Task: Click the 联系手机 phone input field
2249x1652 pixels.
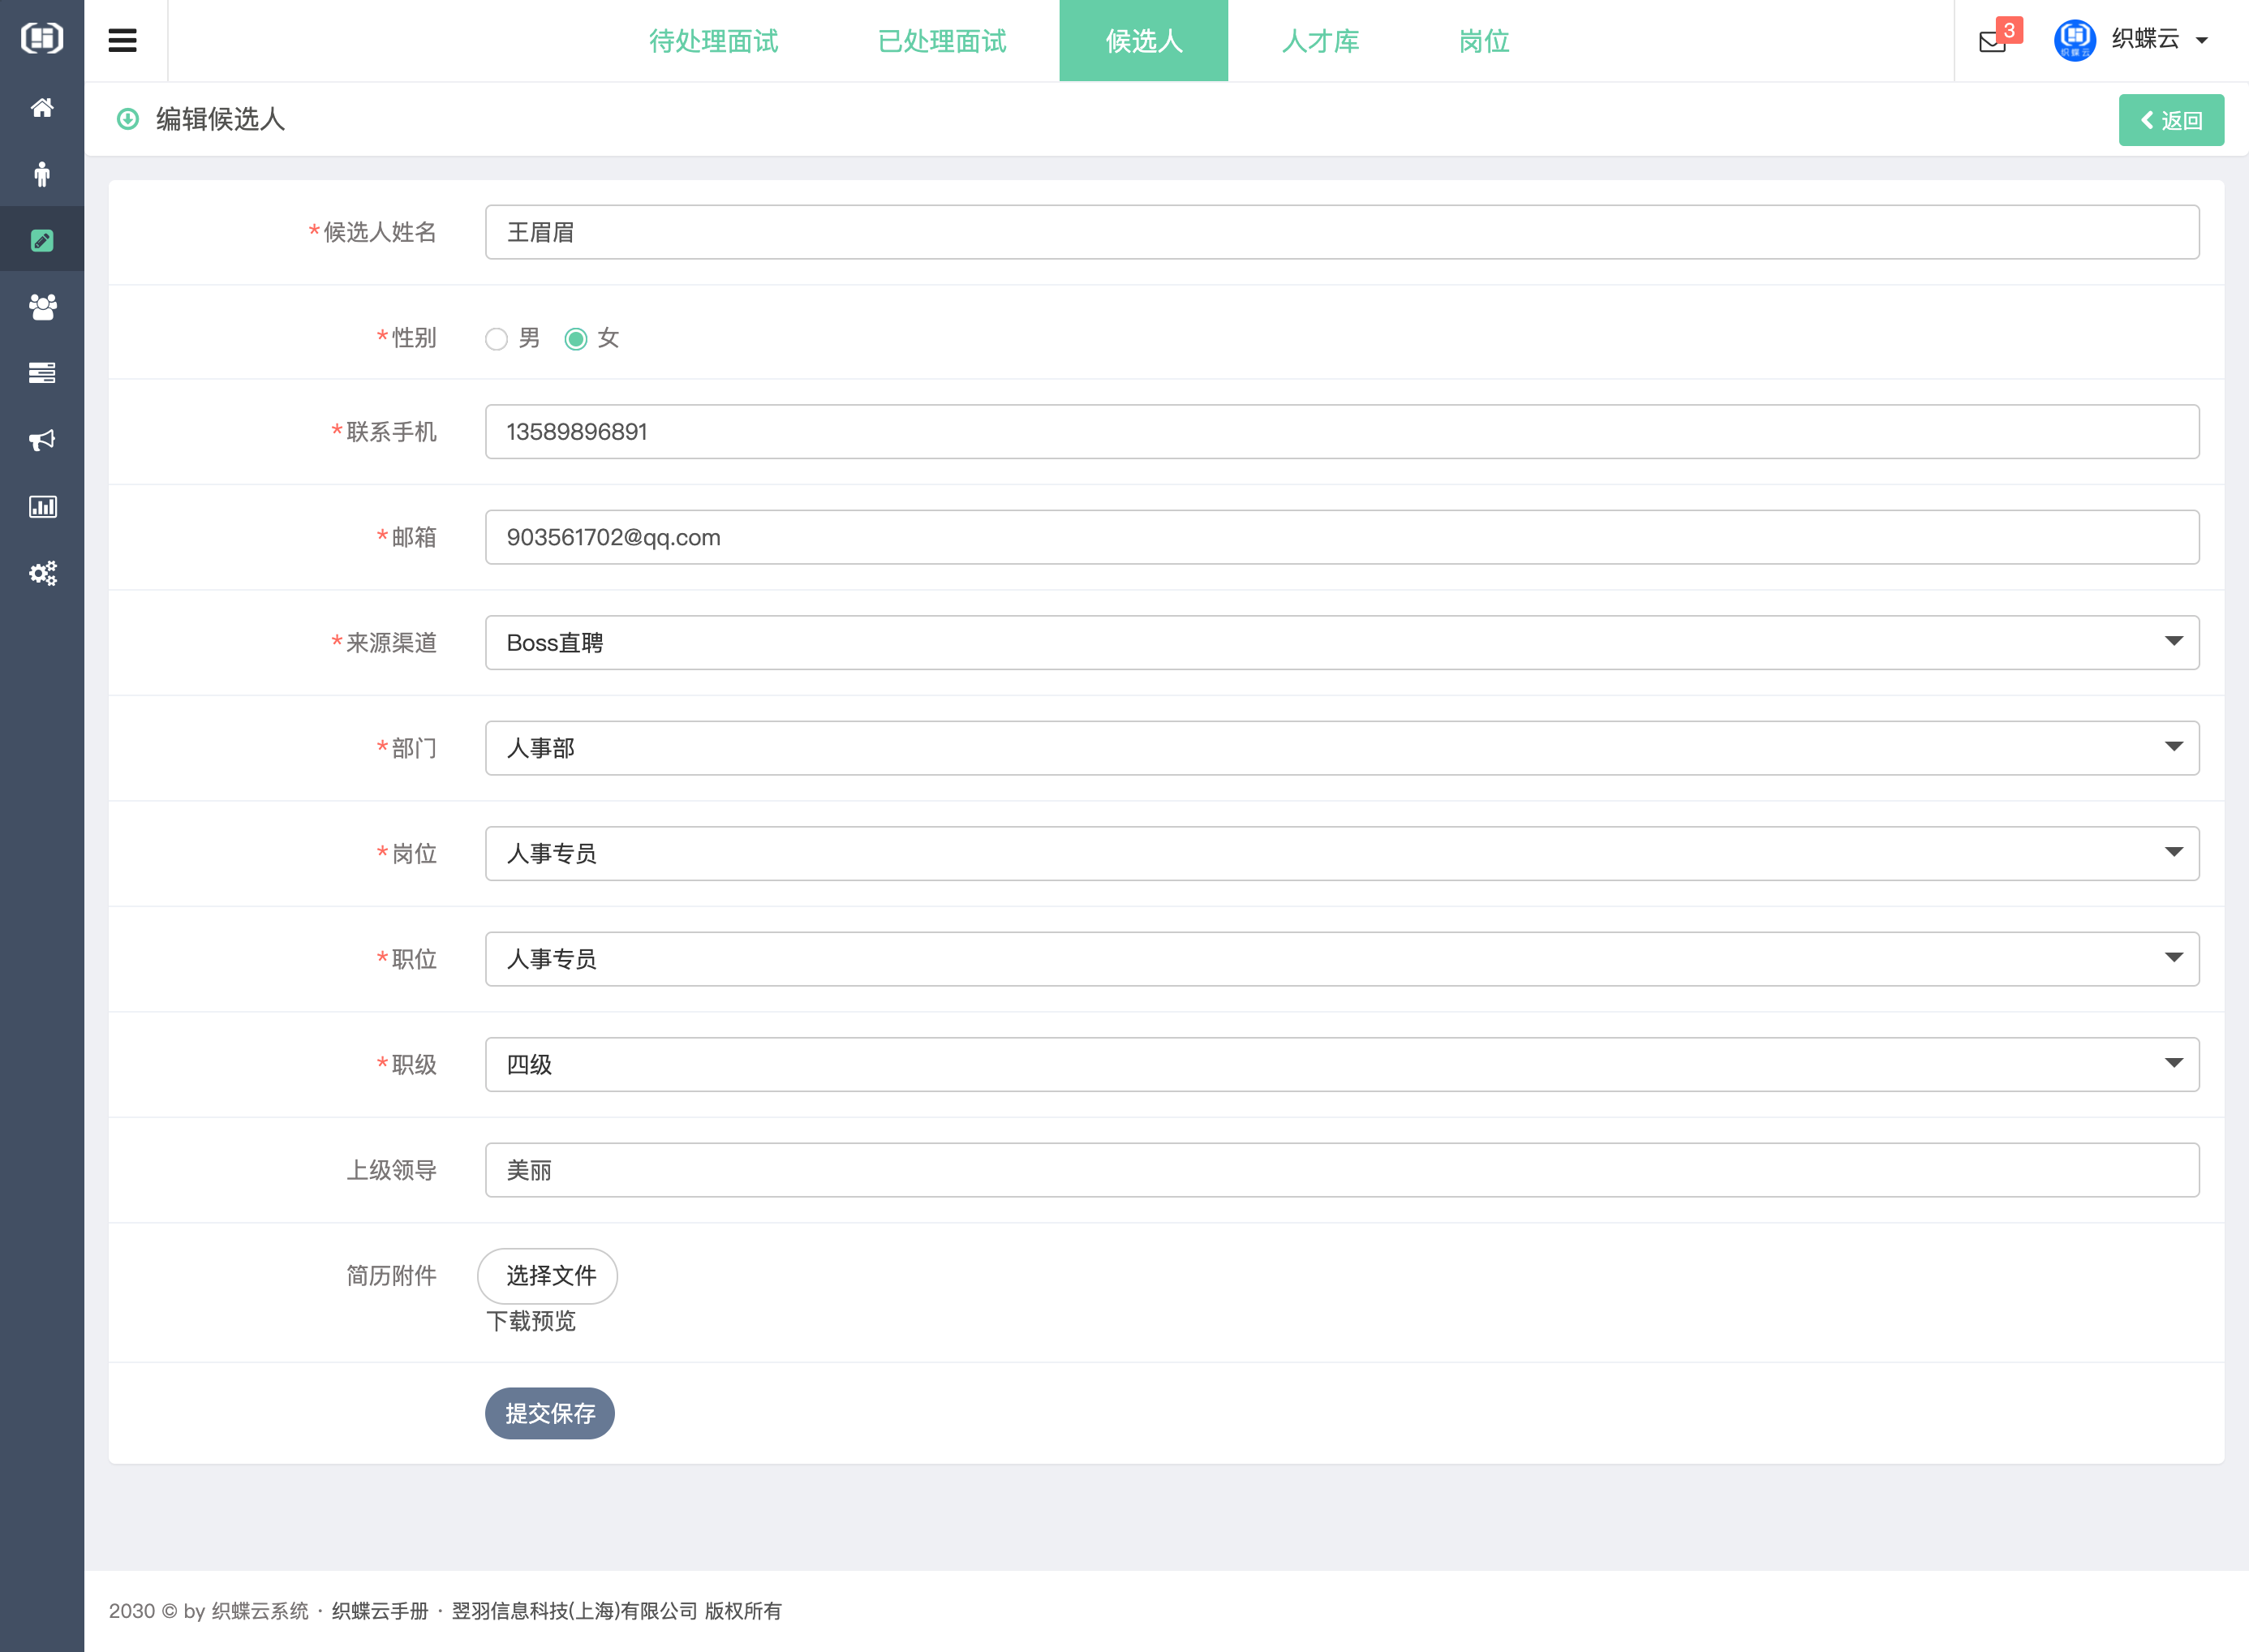Action: coord(1341,432)
